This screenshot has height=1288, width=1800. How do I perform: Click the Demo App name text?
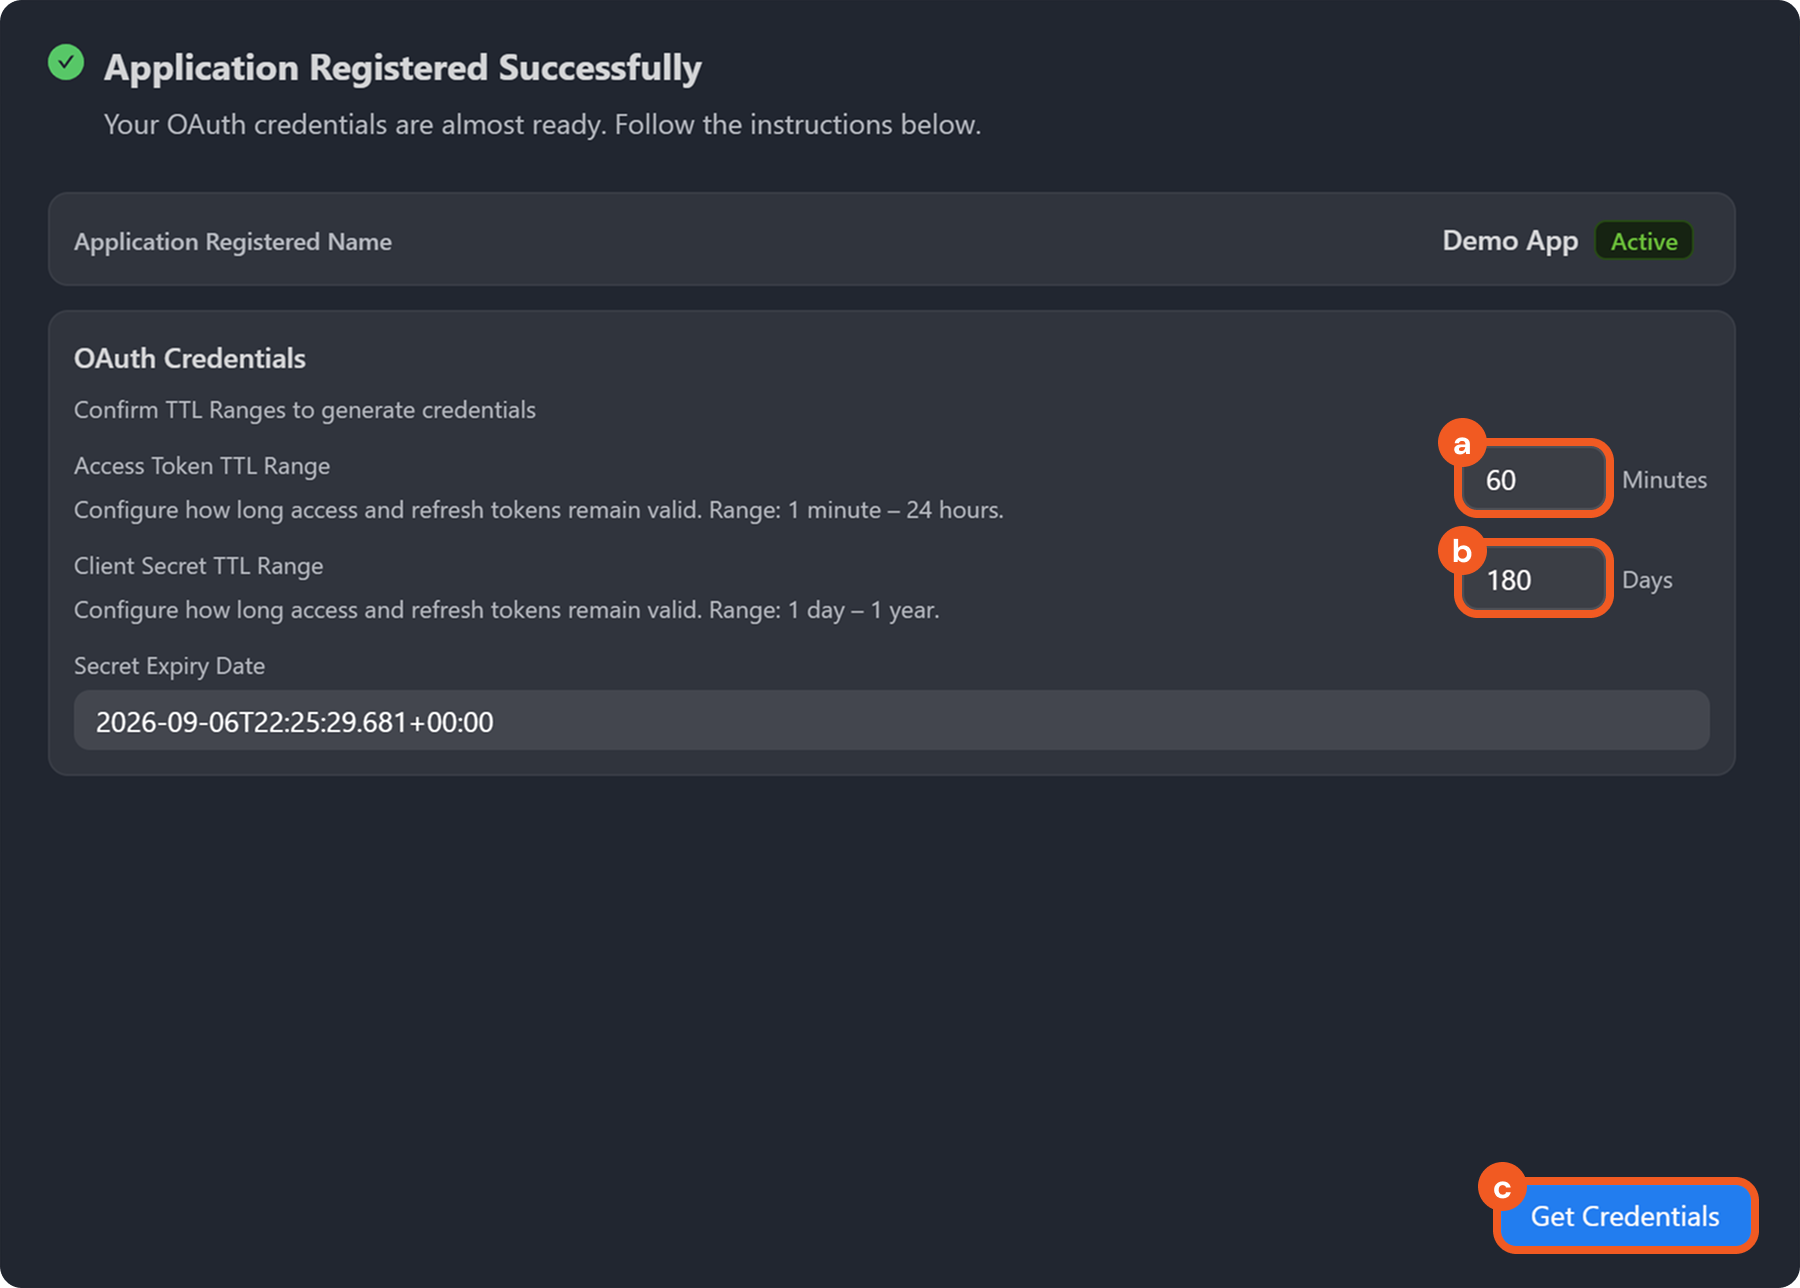pos(1509,241)
